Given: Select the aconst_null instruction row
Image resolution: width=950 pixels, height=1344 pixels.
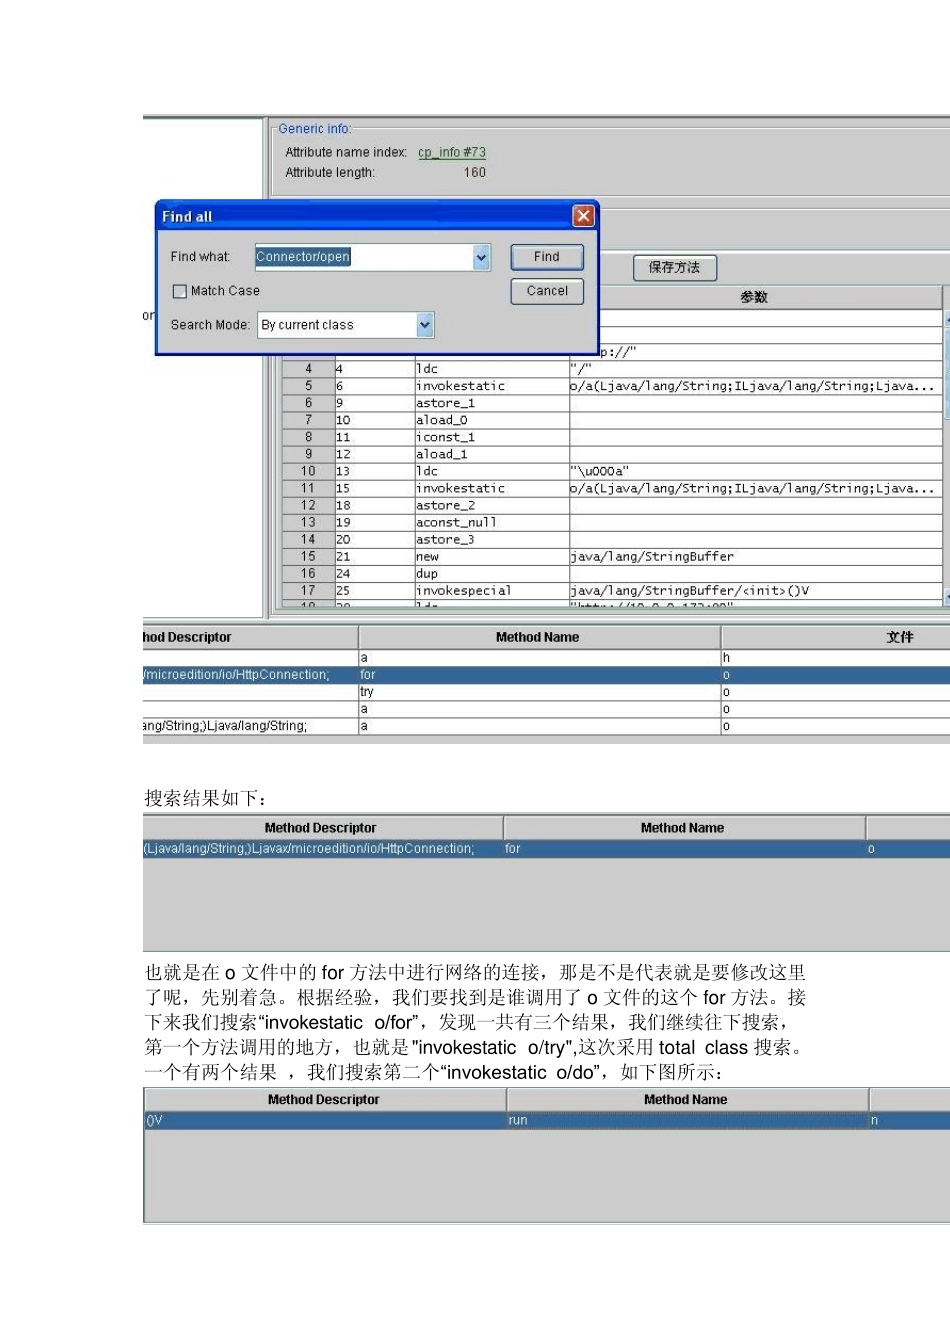Looking at the screenshot, I should (612, 522).
